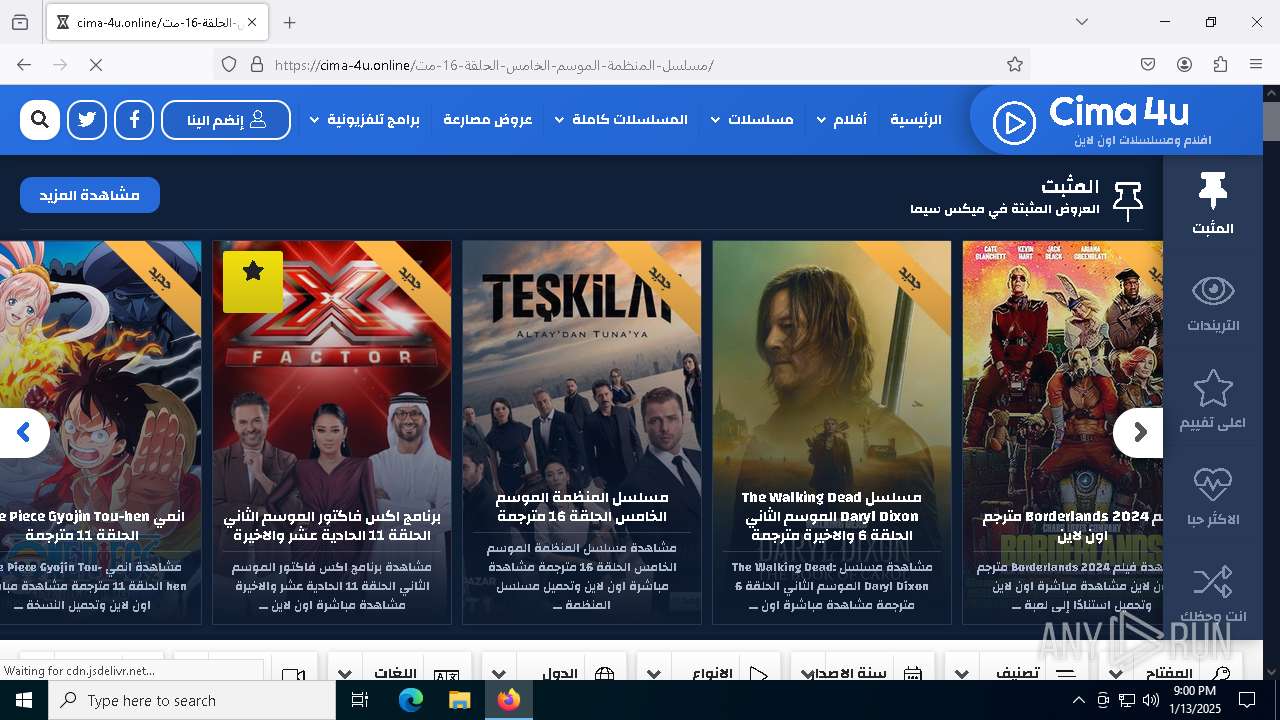Viewport: 1280px width, 720px height.
Task: Open a new browser tab
Action: tap(290, 22)
